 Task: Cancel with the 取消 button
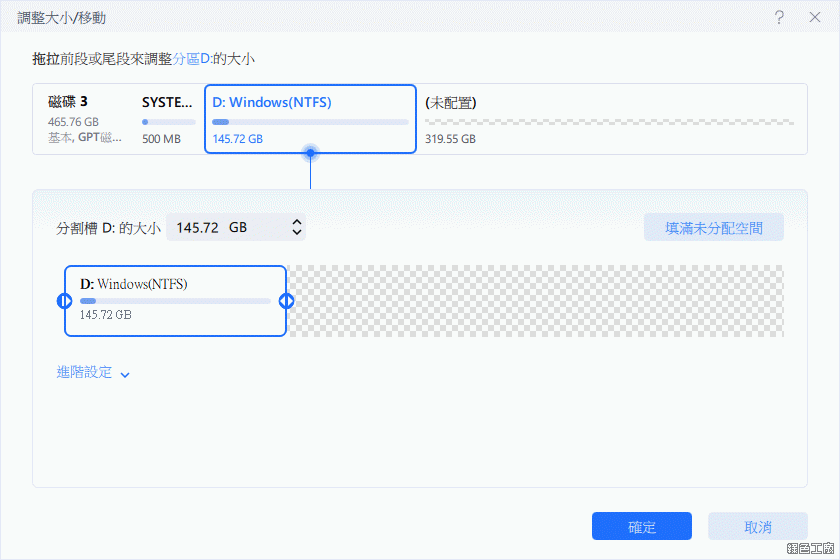[757, 527]
